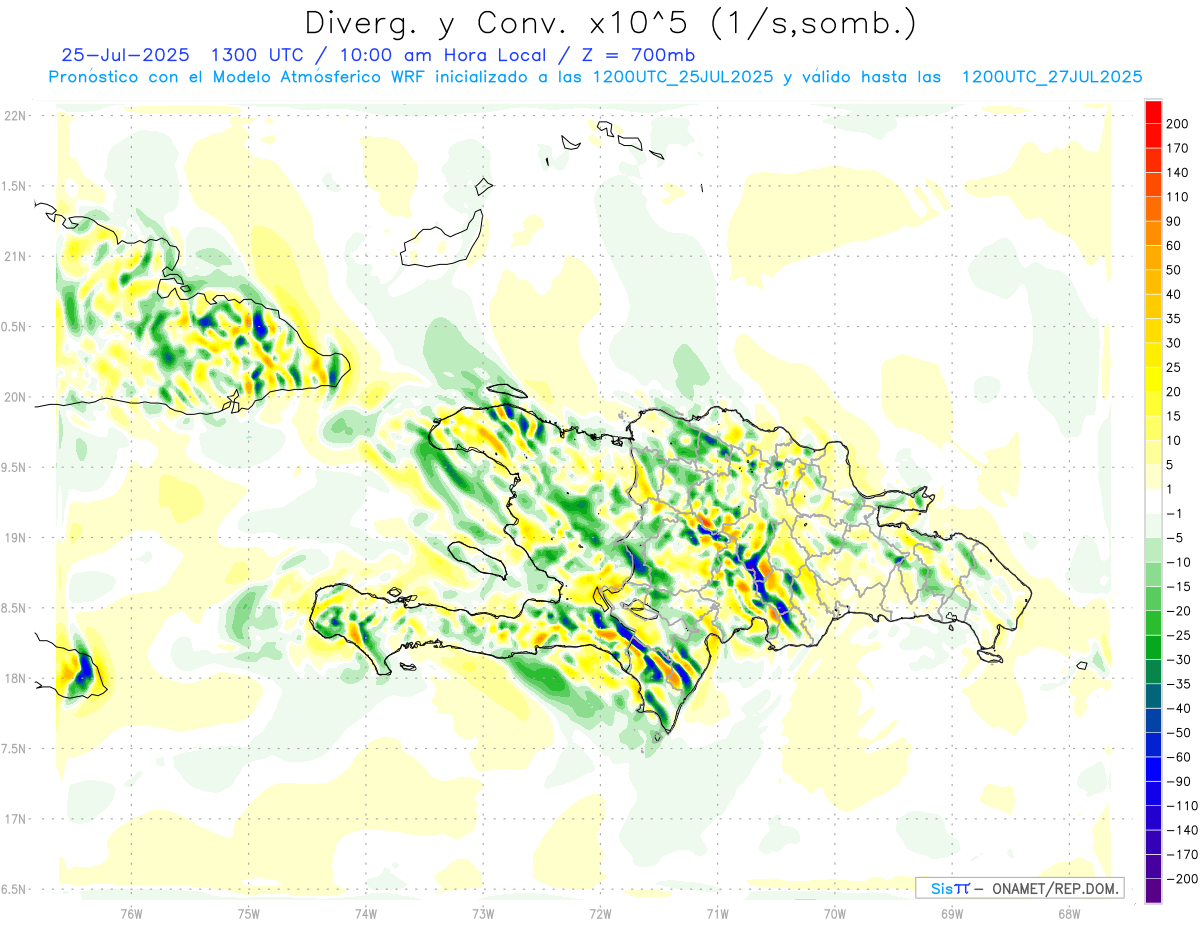Click the 60 value on the color scale

(x=1175, y=245)
